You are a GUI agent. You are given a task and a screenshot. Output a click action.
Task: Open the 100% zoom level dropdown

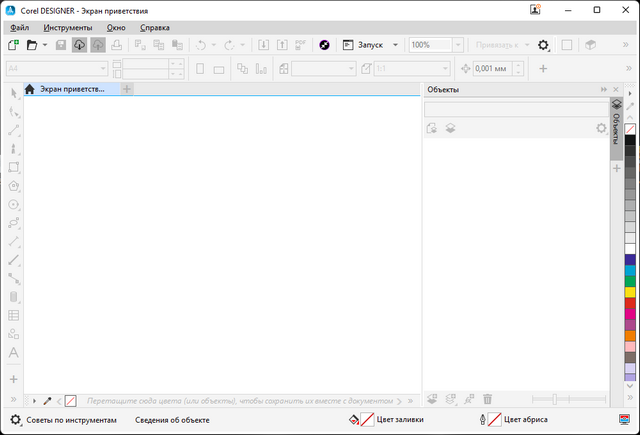click(x=458, y=45)
